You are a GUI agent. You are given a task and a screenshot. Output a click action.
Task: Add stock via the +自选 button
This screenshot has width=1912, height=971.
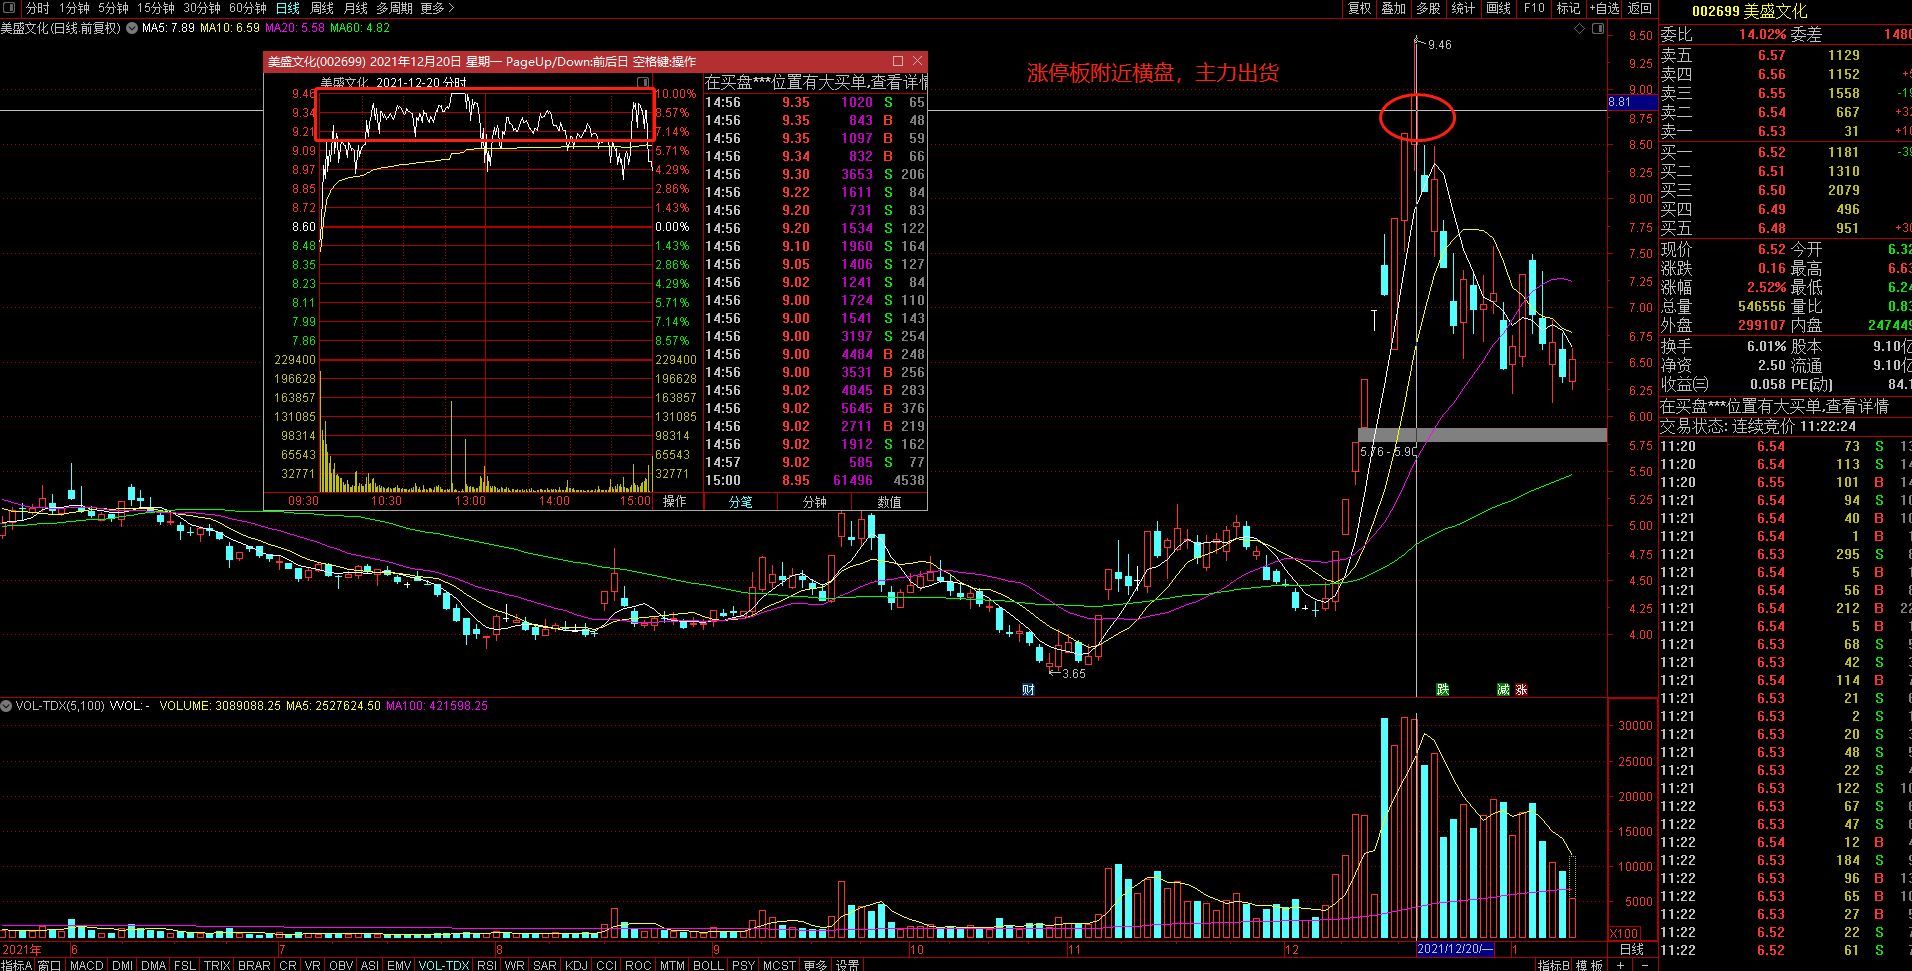(x=1604, y=8)
